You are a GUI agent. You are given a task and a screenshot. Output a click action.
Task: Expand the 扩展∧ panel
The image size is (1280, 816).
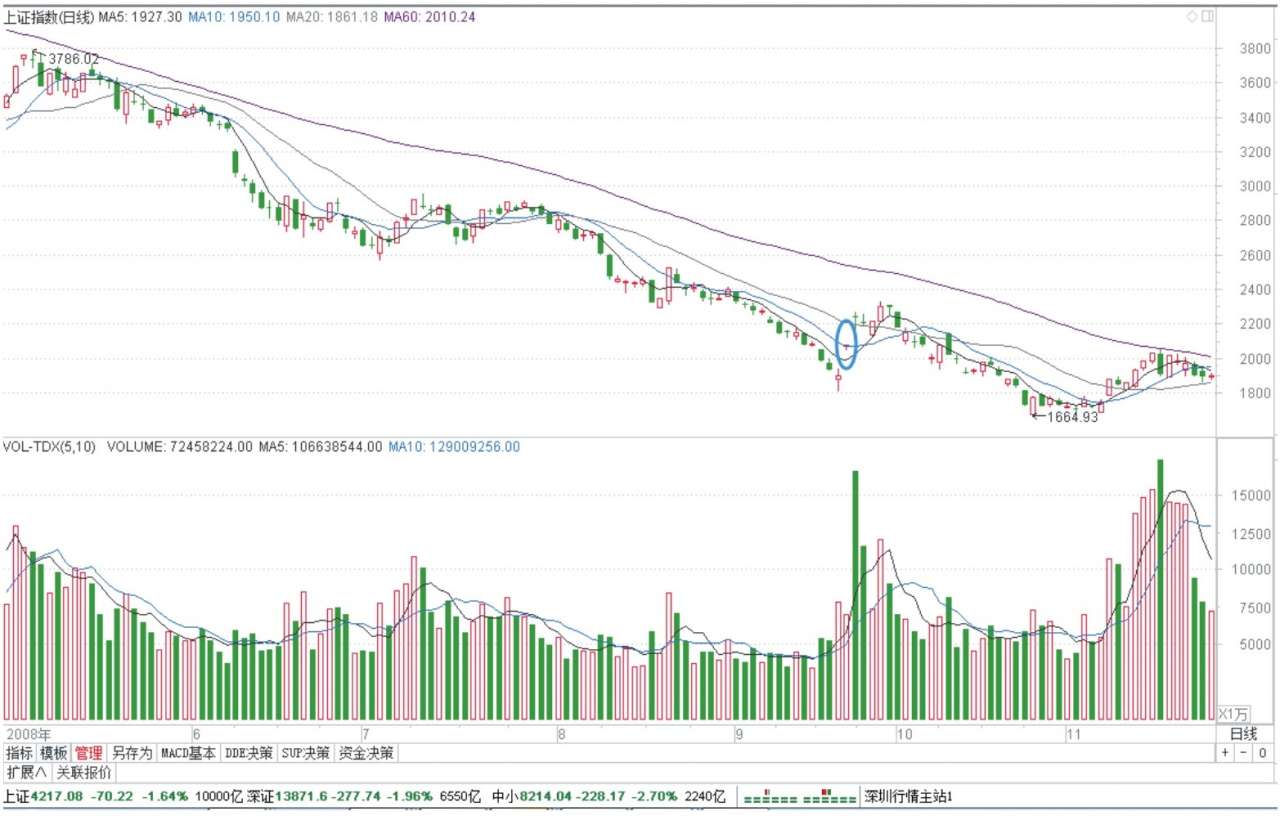tap(26, 773)
